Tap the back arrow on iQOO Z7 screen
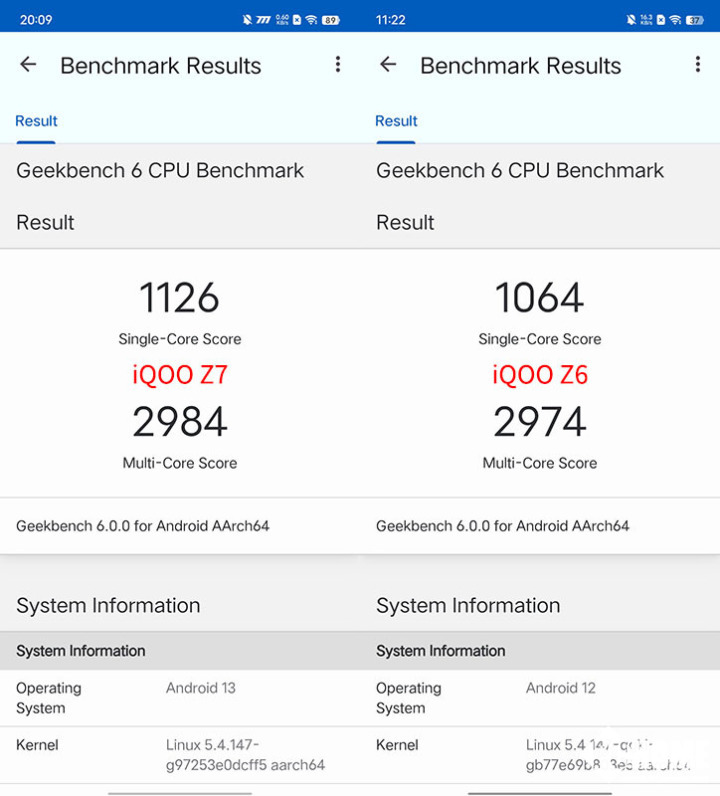The image size is (720, 796). (x=28, y=65)
